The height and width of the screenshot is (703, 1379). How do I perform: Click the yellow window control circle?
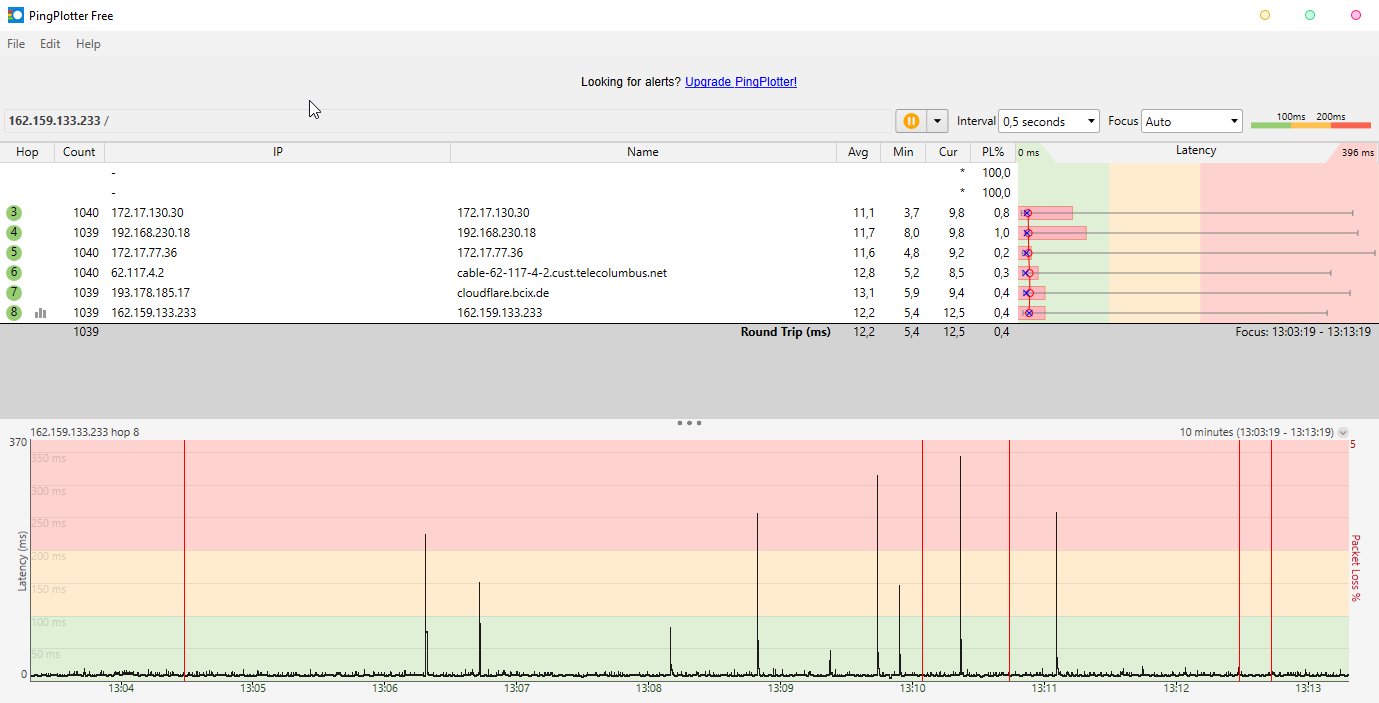click(x=1265, y=15)
